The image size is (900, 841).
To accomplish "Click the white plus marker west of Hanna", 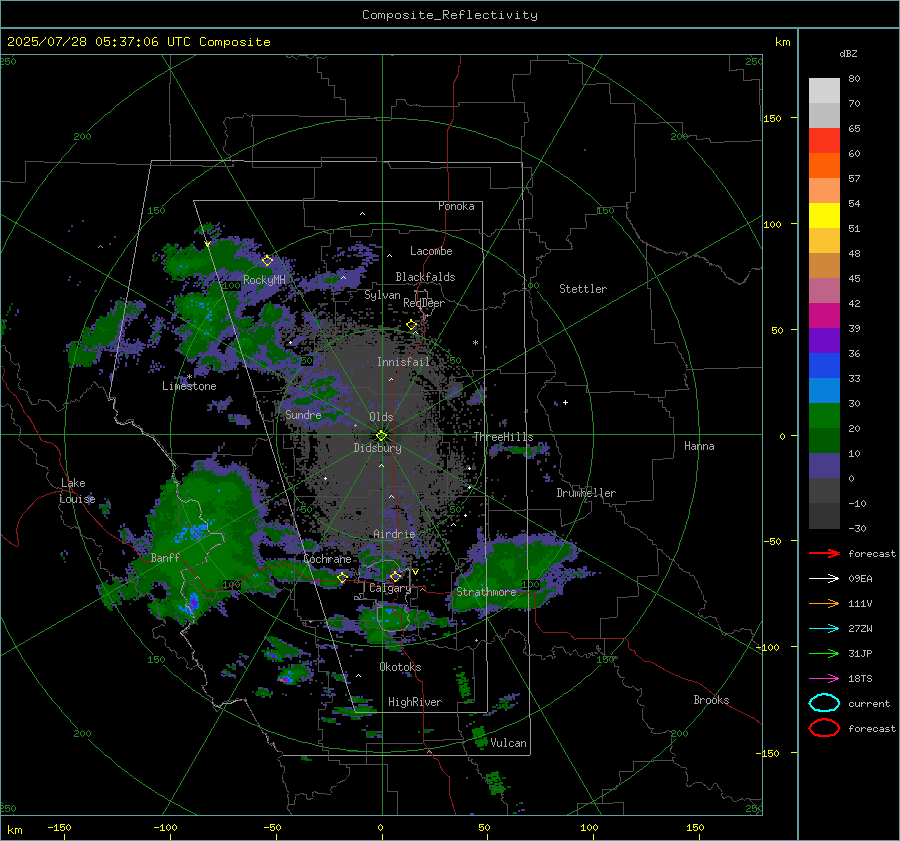I will tap(565, 402).
